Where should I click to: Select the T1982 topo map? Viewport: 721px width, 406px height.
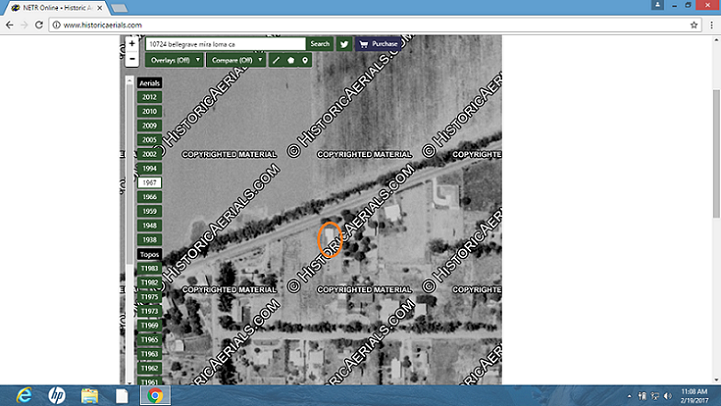coord(149,283)
